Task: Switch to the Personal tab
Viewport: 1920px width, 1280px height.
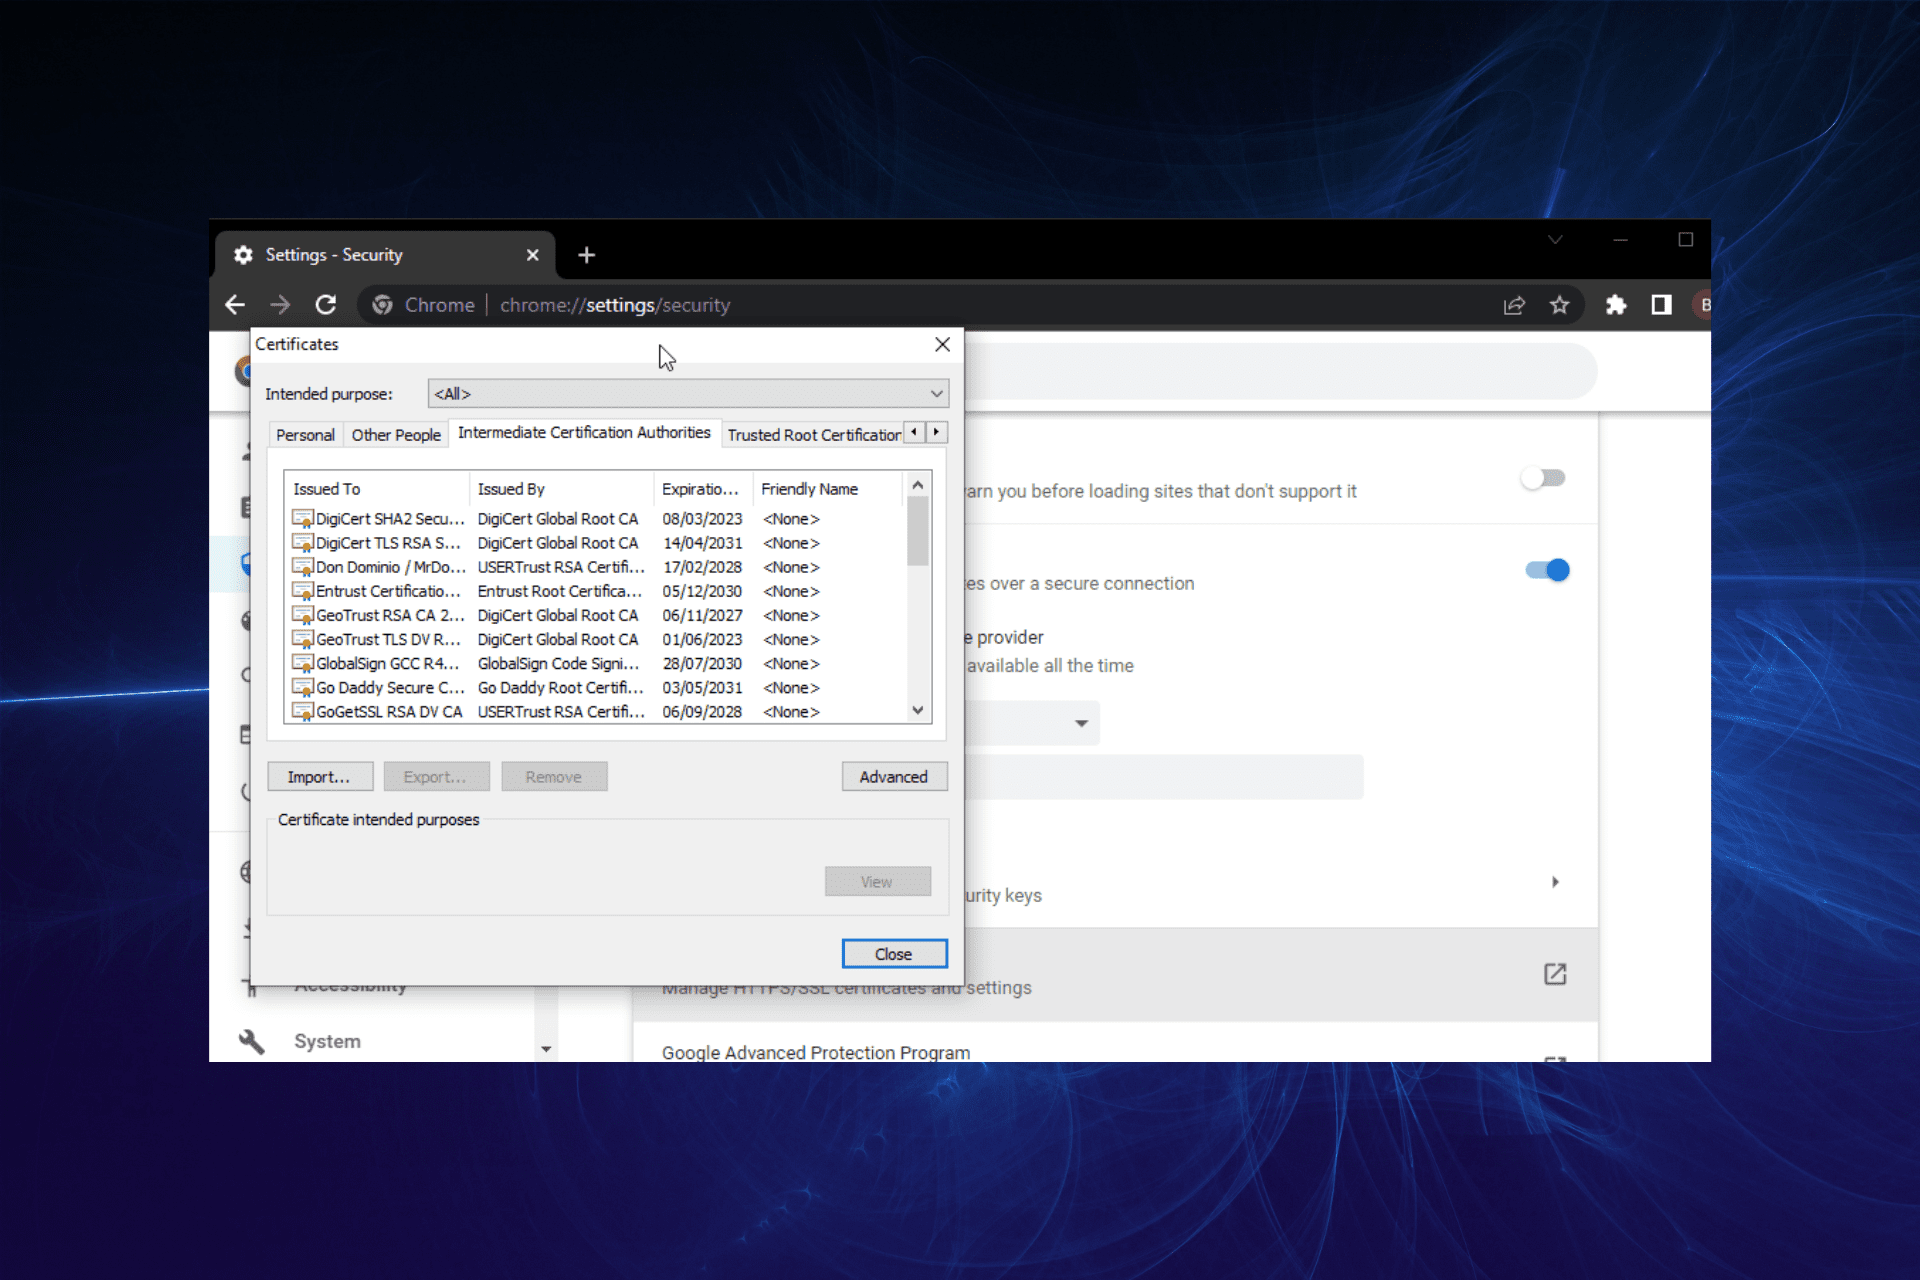Action: [x=305, y=435]
